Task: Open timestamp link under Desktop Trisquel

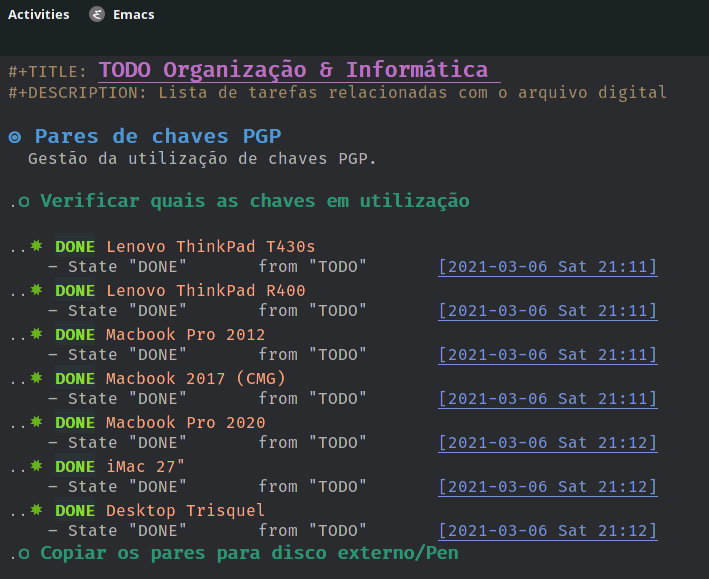Action: click(548, 531)
